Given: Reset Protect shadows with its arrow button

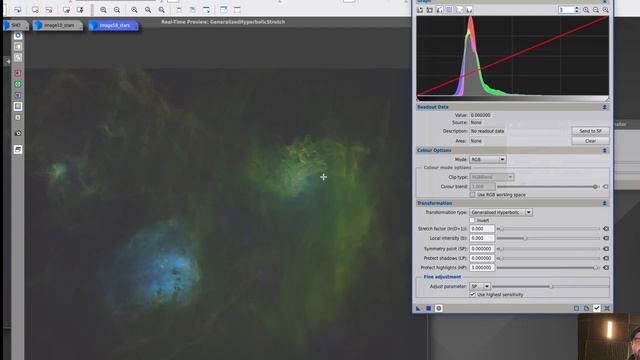Looking at the screenshot, I should click(606, 258).
